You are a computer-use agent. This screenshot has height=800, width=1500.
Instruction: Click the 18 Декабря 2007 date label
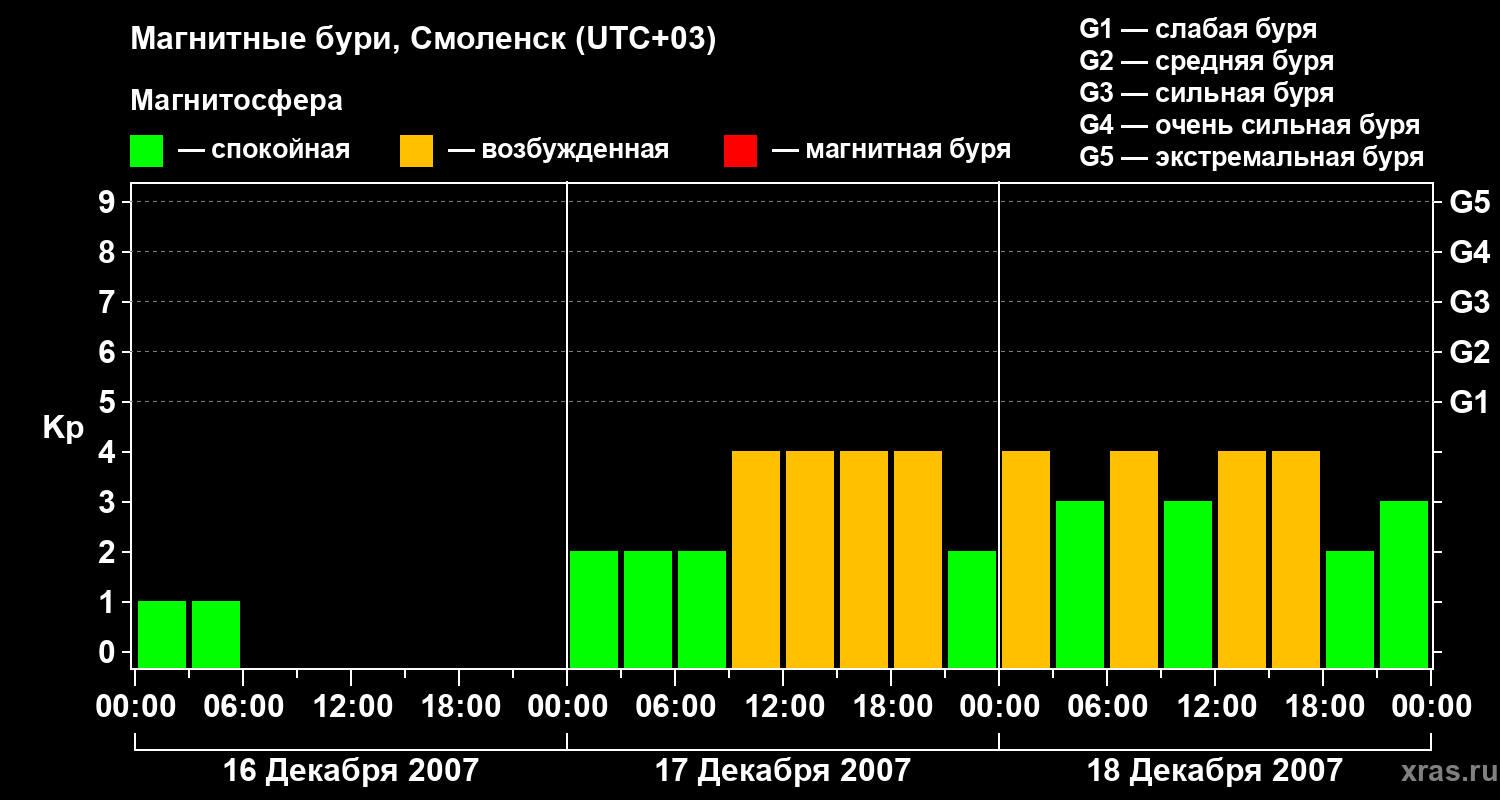(1215, 771)
